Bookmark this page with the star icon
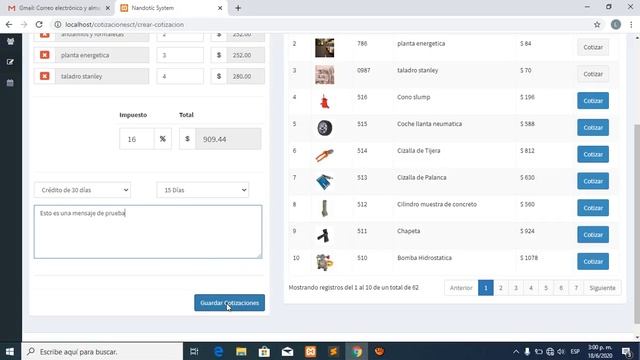The width and height of the screenshot is (640, 360). 597,24
